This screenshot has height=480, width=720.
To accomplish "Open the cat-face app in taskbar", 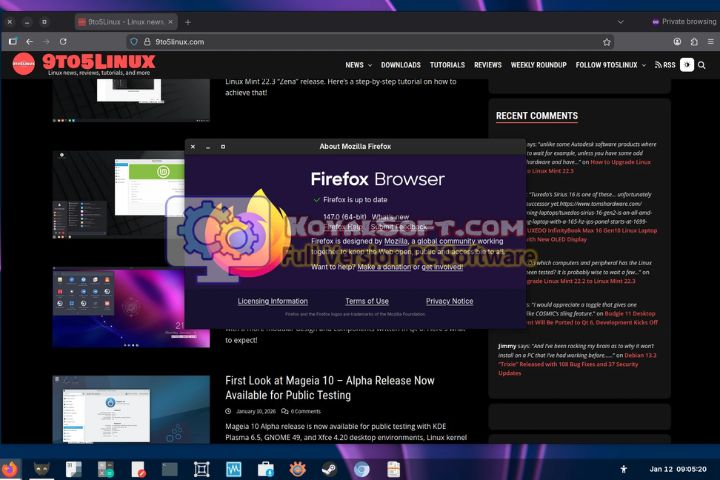I will point(42,469).
